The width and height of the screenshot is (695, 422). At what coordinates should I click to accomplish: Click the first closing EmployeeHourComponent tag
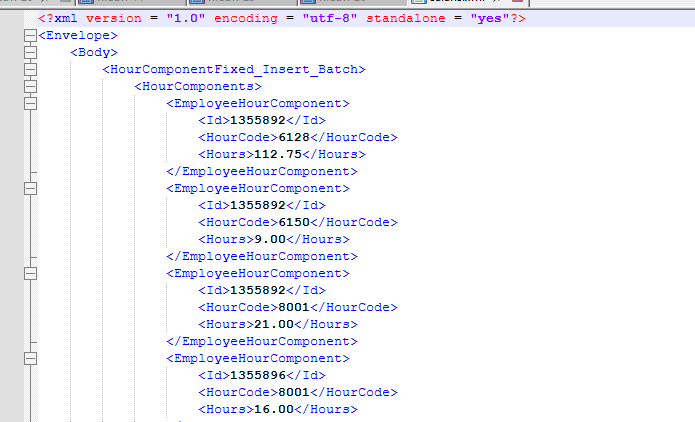point(262,171)
